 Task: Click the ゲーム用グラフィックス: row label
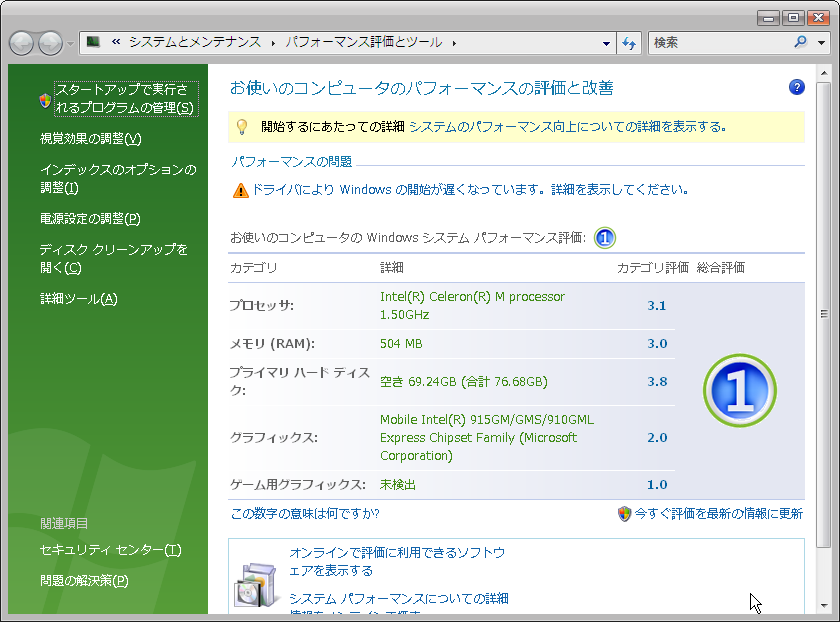click(298, 485)
